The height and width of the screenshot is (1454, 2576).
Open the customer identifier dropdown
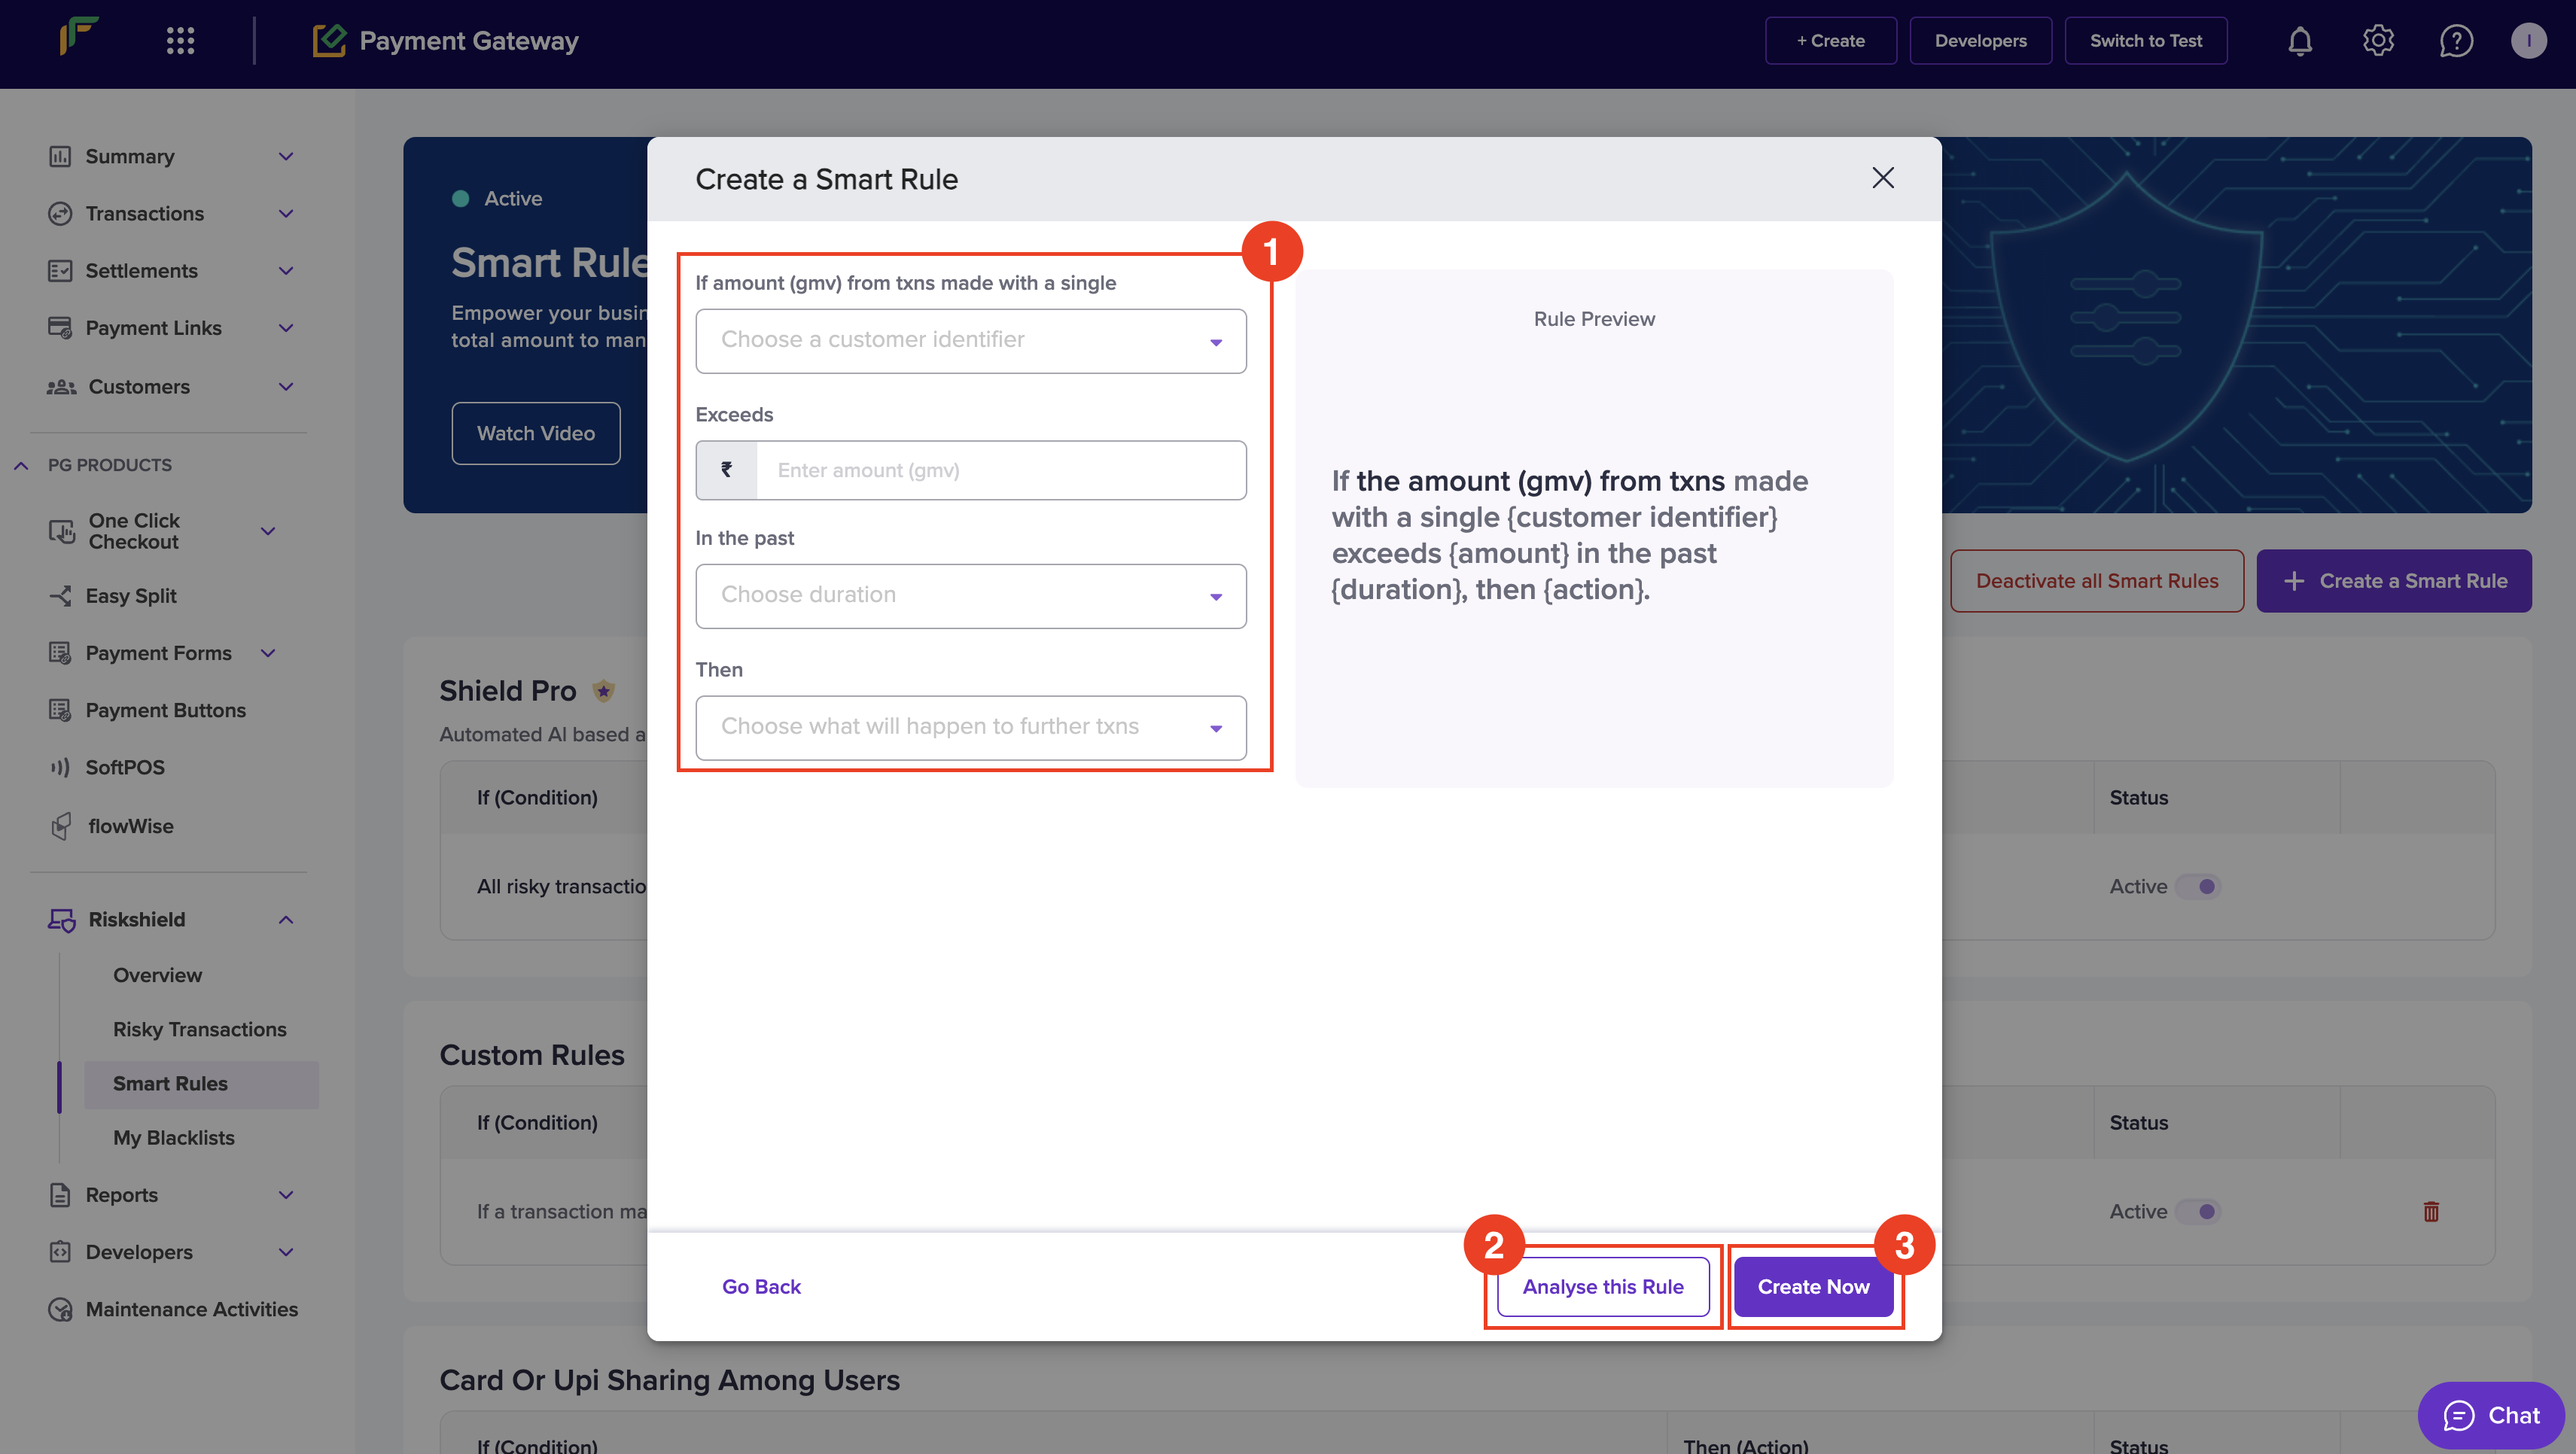(x=970, y=341)
